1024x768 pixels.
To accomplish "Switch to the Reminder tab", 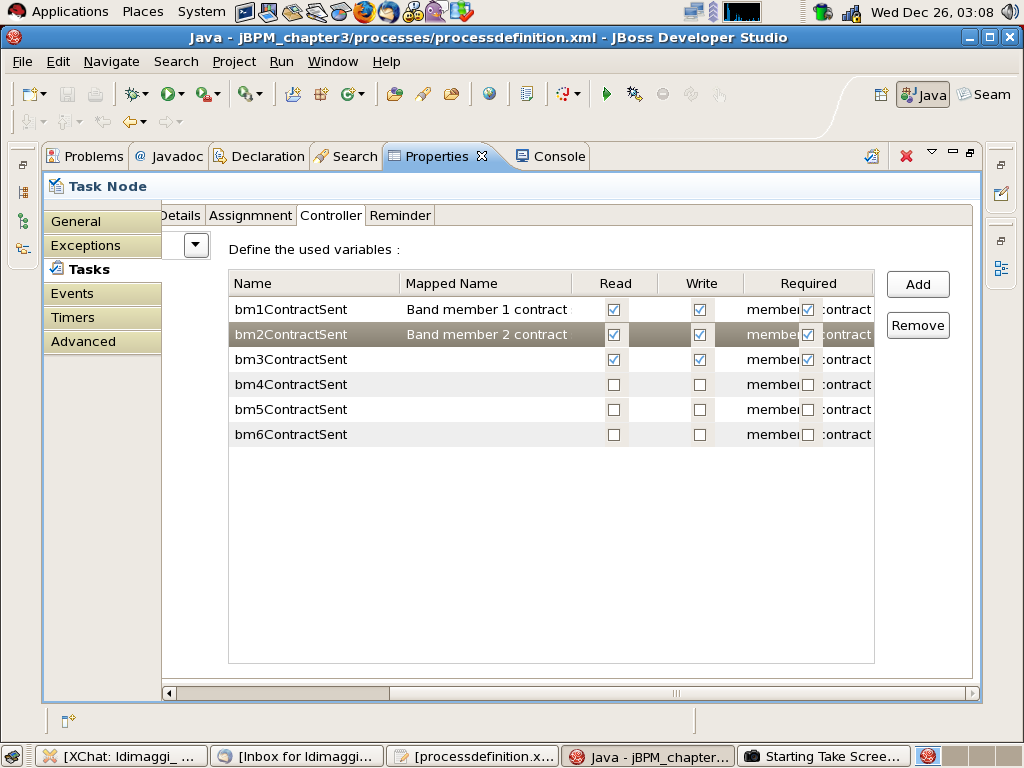I will [400, 215].
